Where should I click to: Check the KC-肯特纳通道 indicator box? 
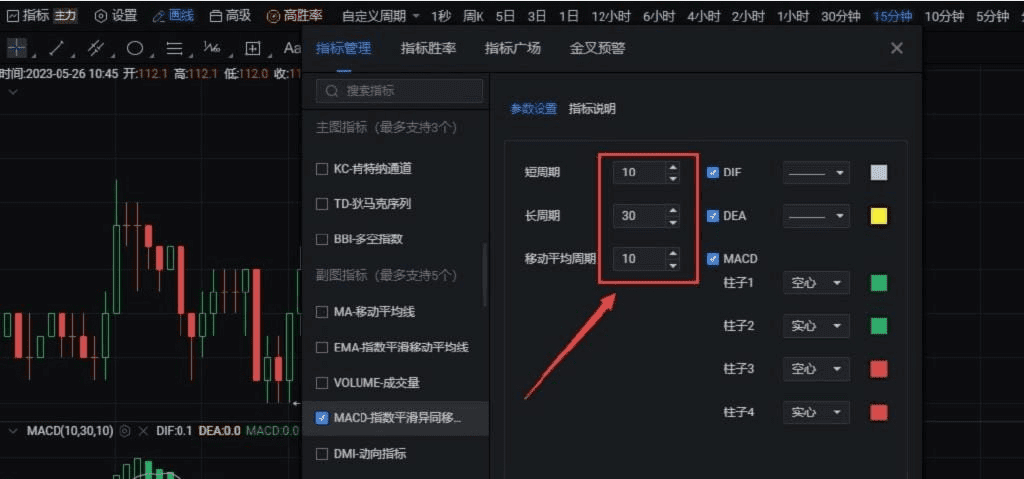321,169
